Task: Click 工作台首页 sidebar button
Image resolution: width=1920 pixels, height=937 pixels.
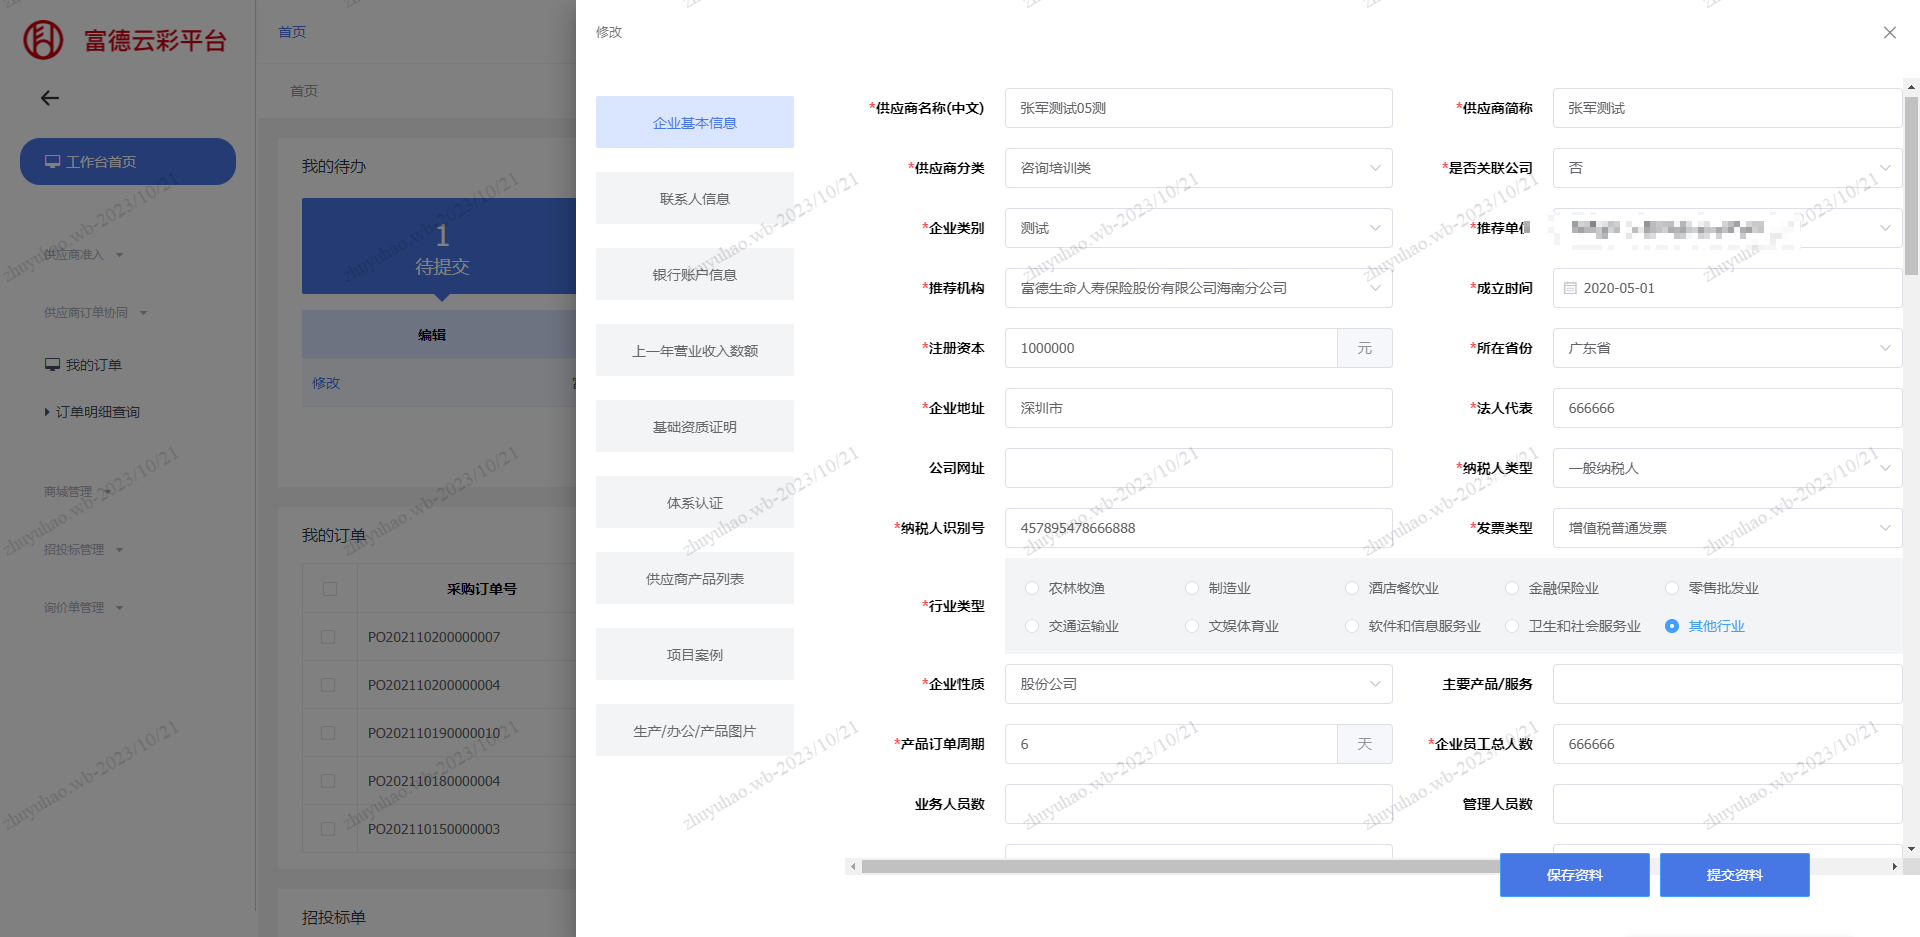Action: (128, 162)
